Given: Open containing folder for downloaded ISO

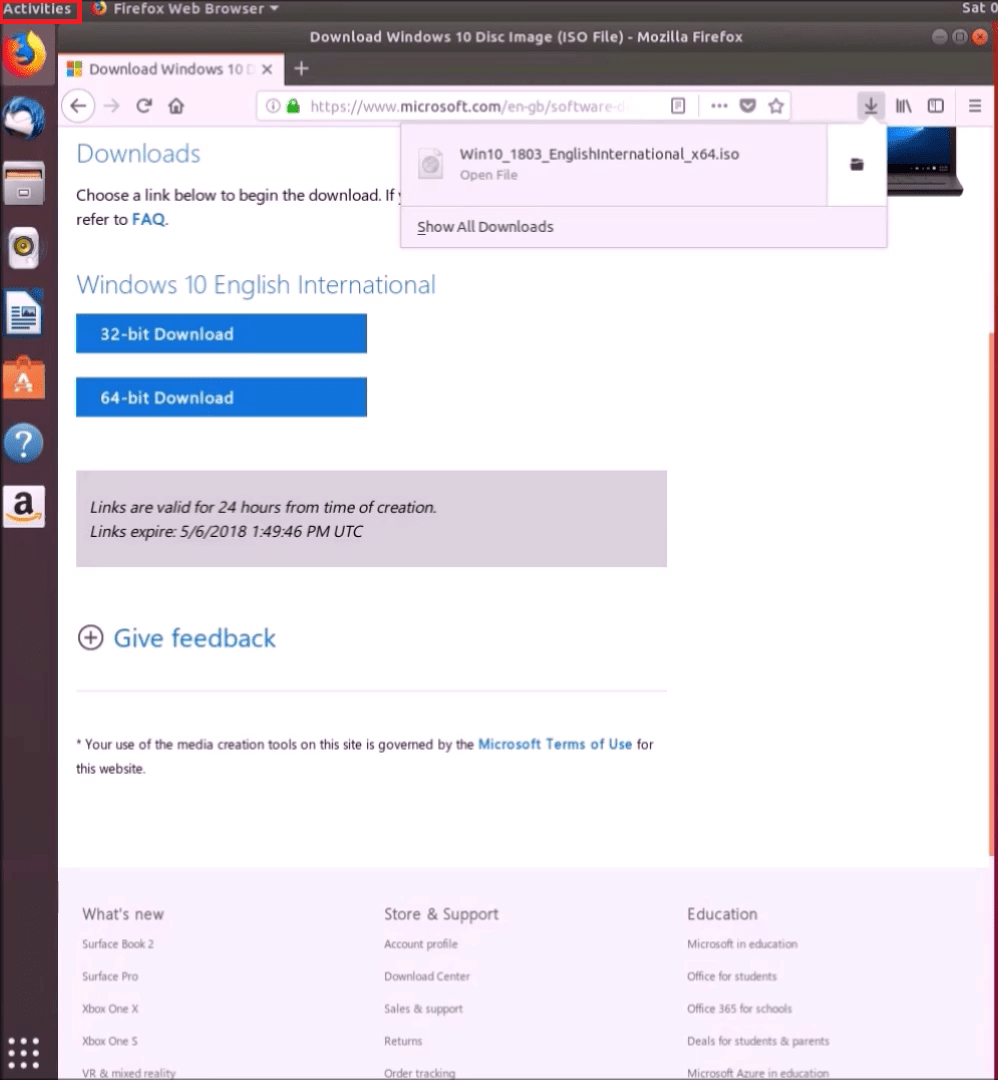Looking at the screenshot, I should pyautogui.click(x=856, y=164).
